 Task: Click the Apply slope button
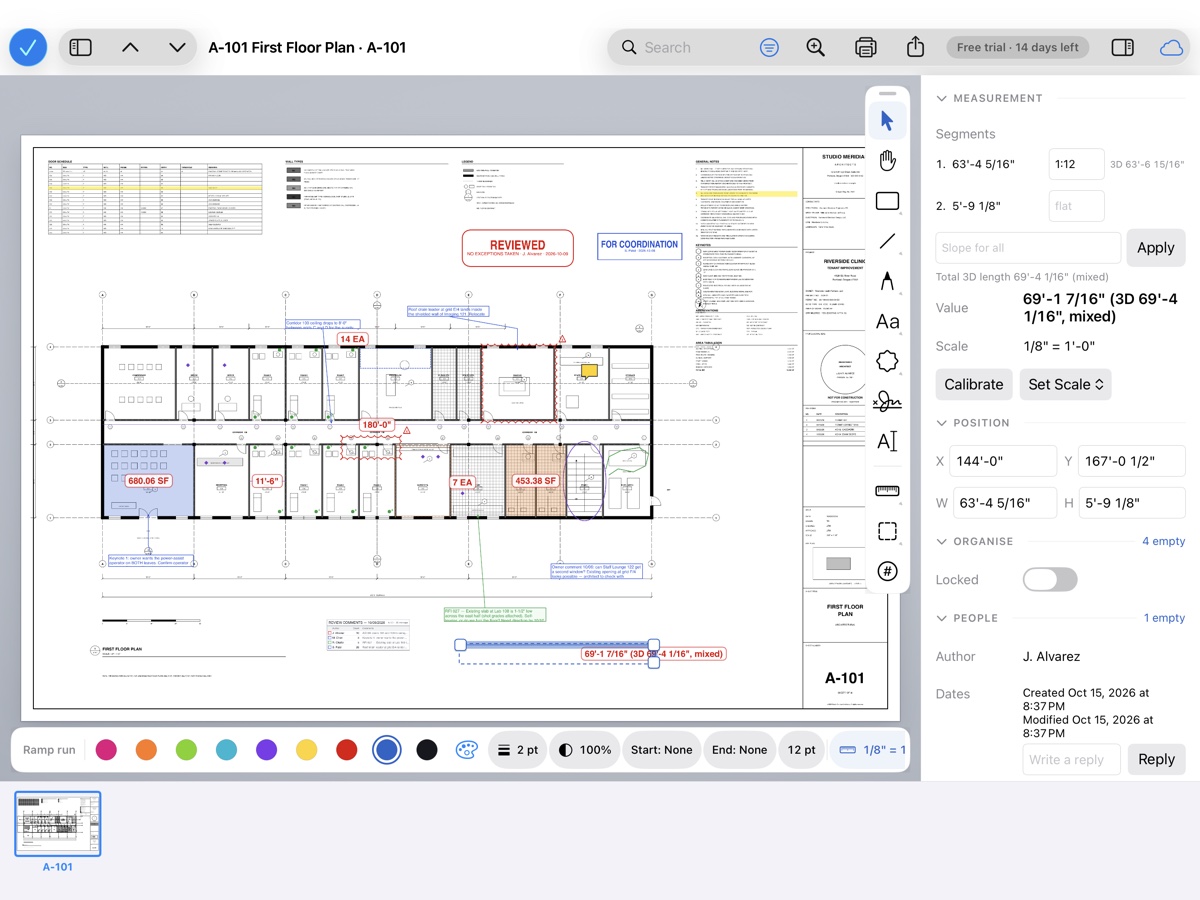click(x=1156, y=248)
